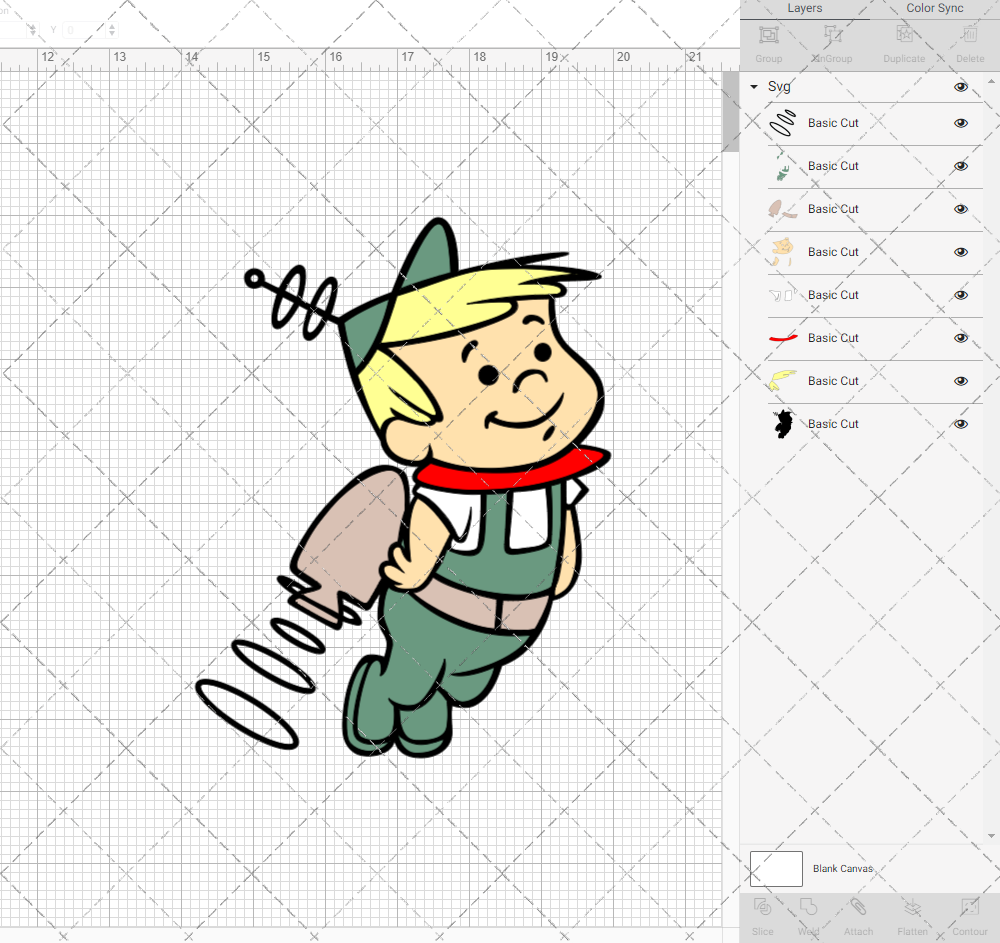Select the Weld tool icon
Viewport: 1000px width, 943px height.
click(808, 907)
